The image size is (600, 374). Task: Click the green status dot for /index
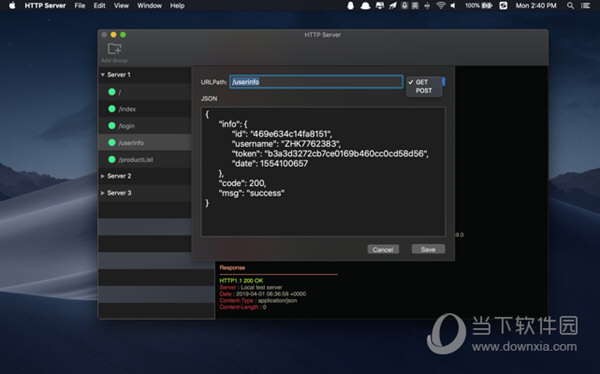(x=112, y=109)
